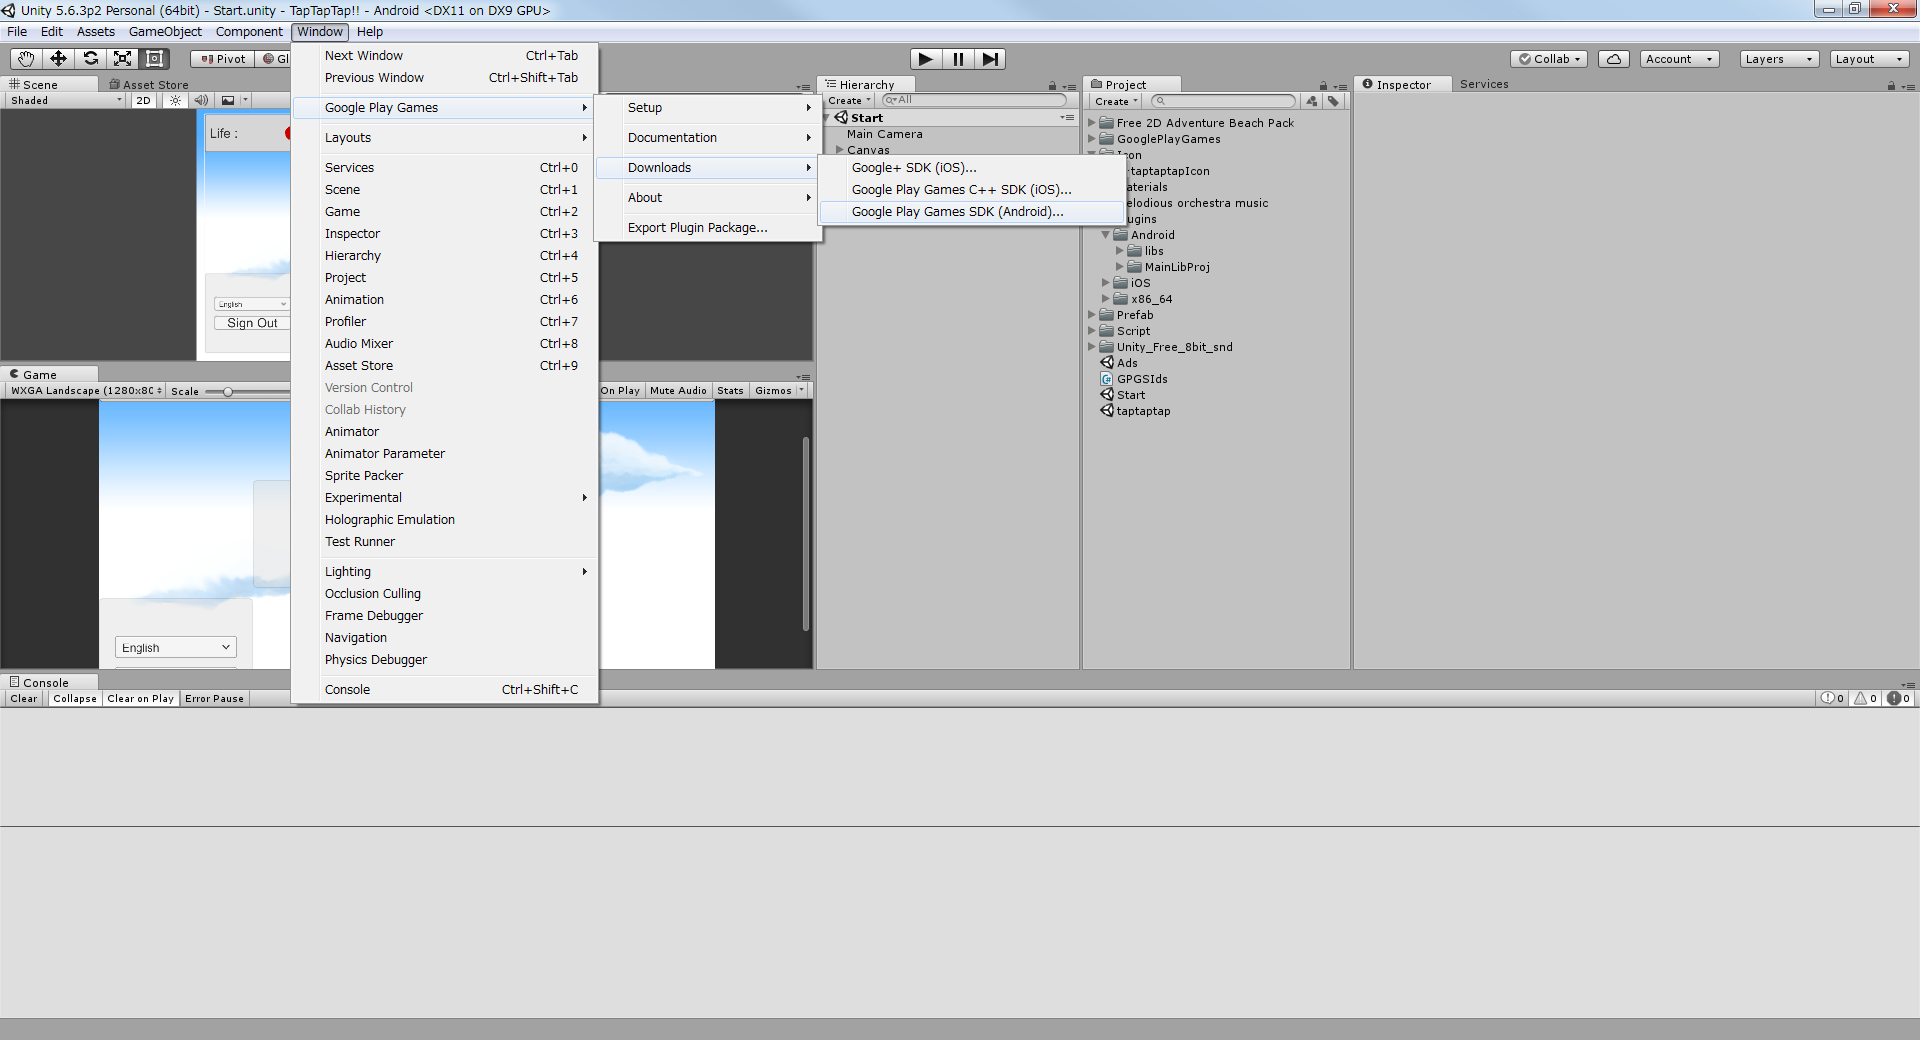This screenshot has height=1040, width=1920.
Task: Click the Project panel lock icon
Action: click(1323, 86)
